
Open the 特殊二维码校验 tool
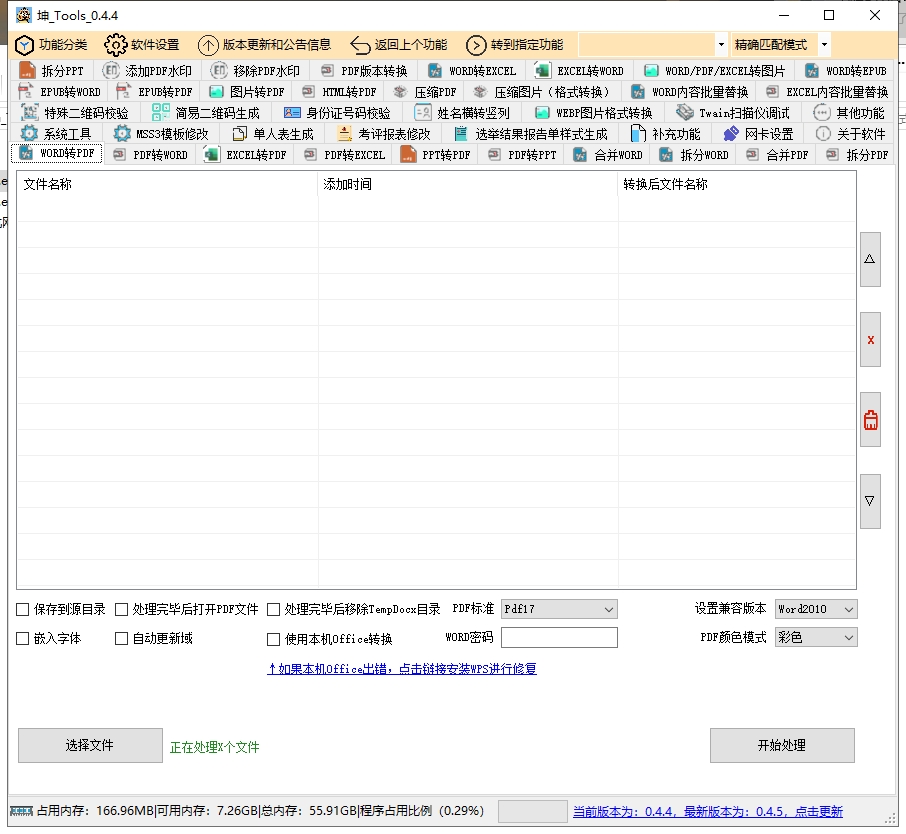(x=75, y=113)
